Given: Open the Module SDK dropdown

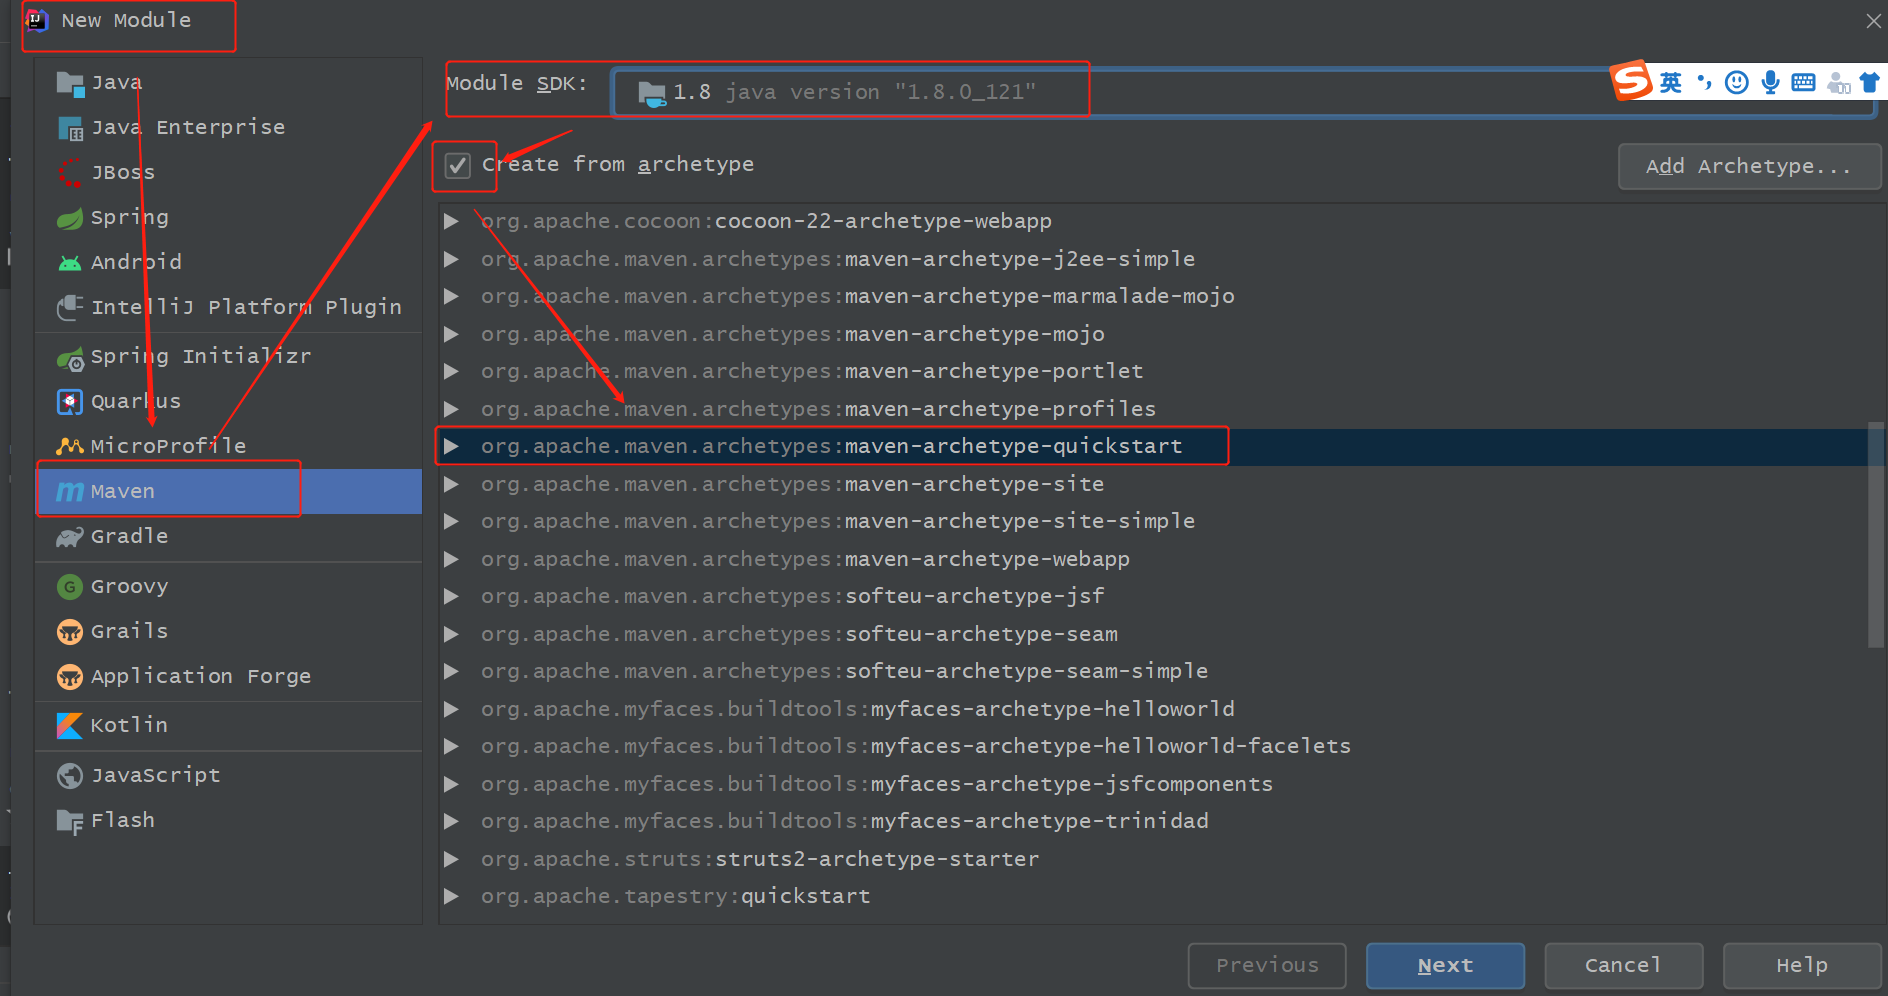Looking at the screenshot, I should tap(1243, 92).
